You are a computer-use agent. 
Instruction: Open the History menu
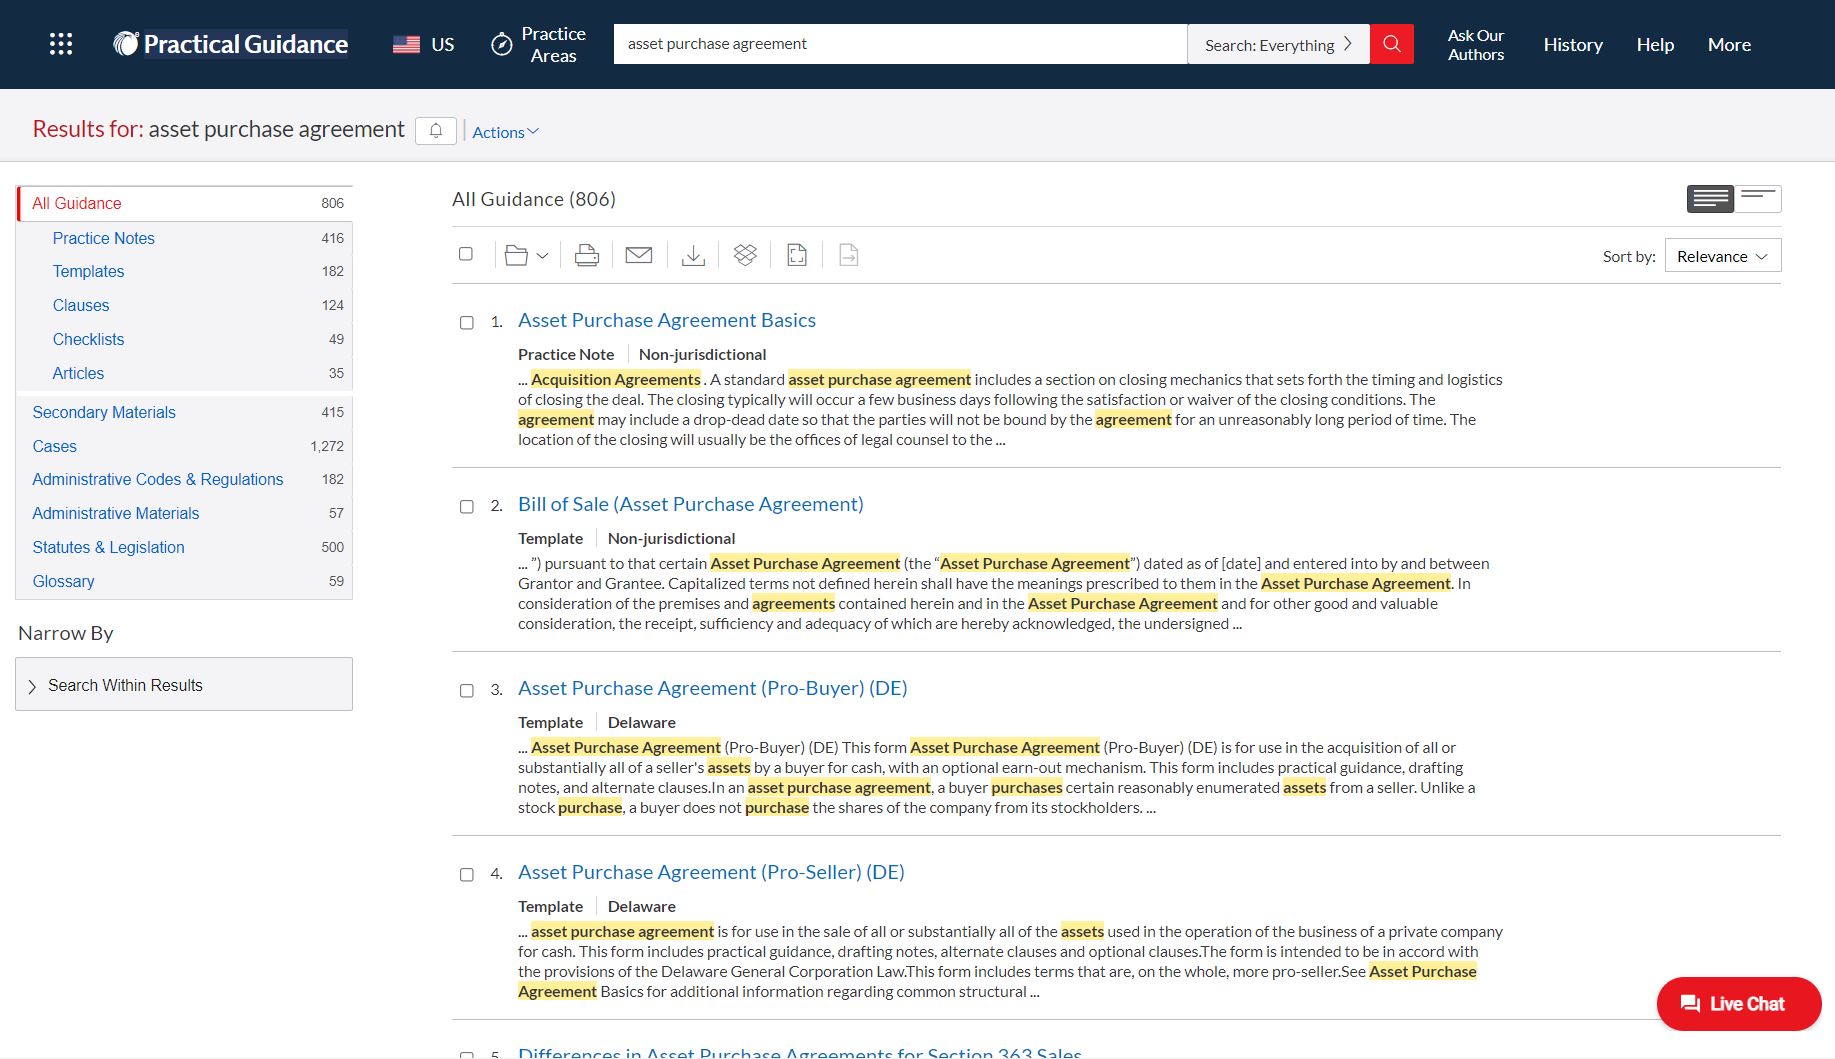pos(1572,44)
